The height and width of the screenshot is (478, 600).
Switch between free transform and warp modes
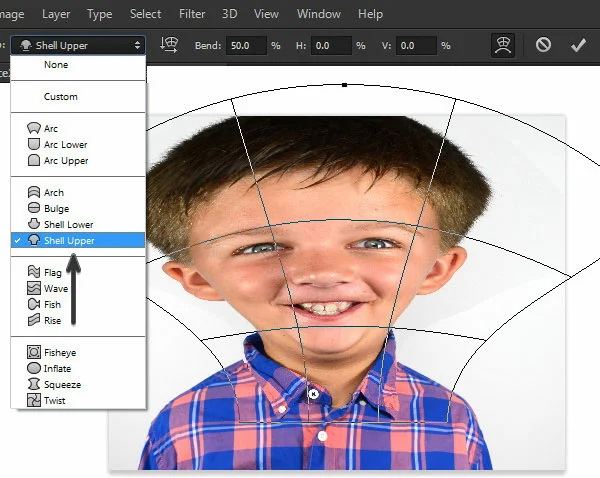[x=502, y=45]
